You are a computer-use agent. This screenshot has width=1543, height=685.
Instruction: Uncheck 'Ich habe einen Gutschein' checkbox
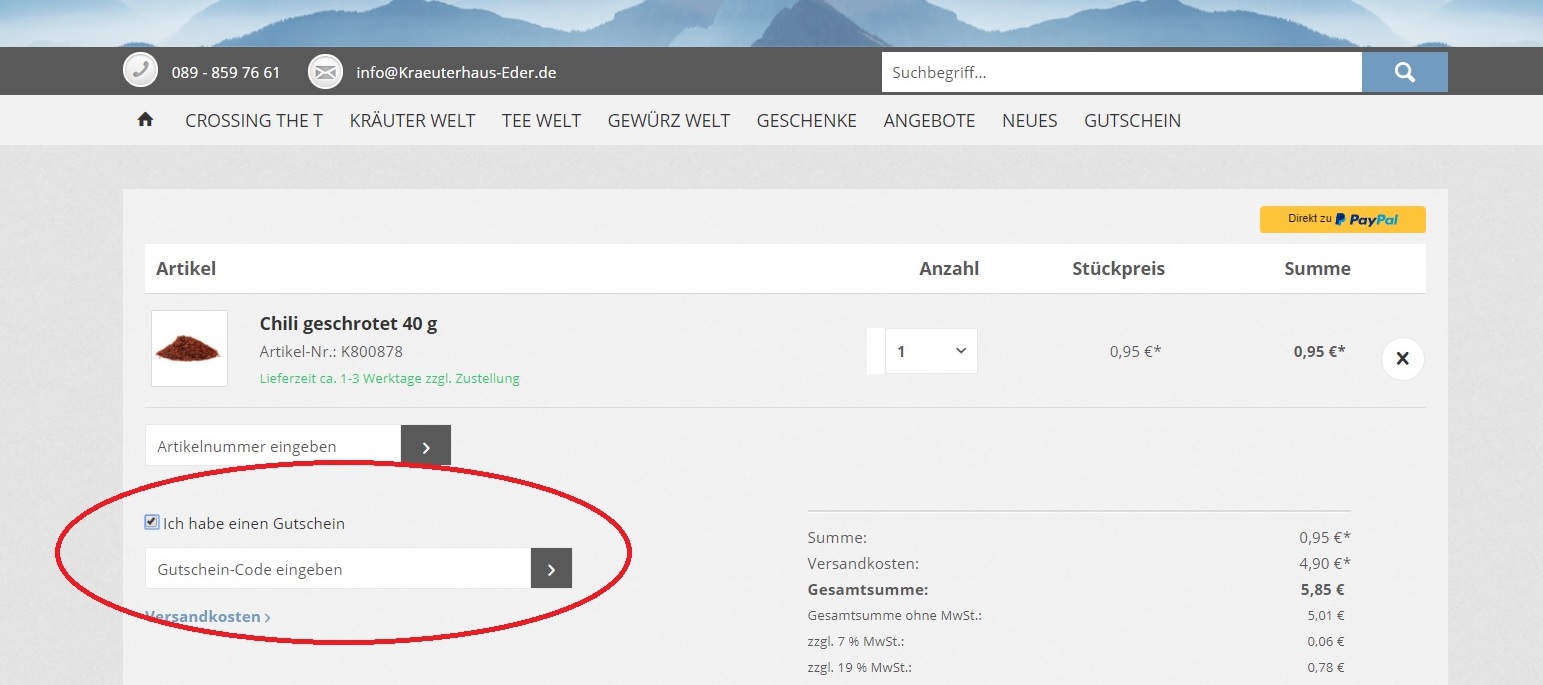click(152, 522)
